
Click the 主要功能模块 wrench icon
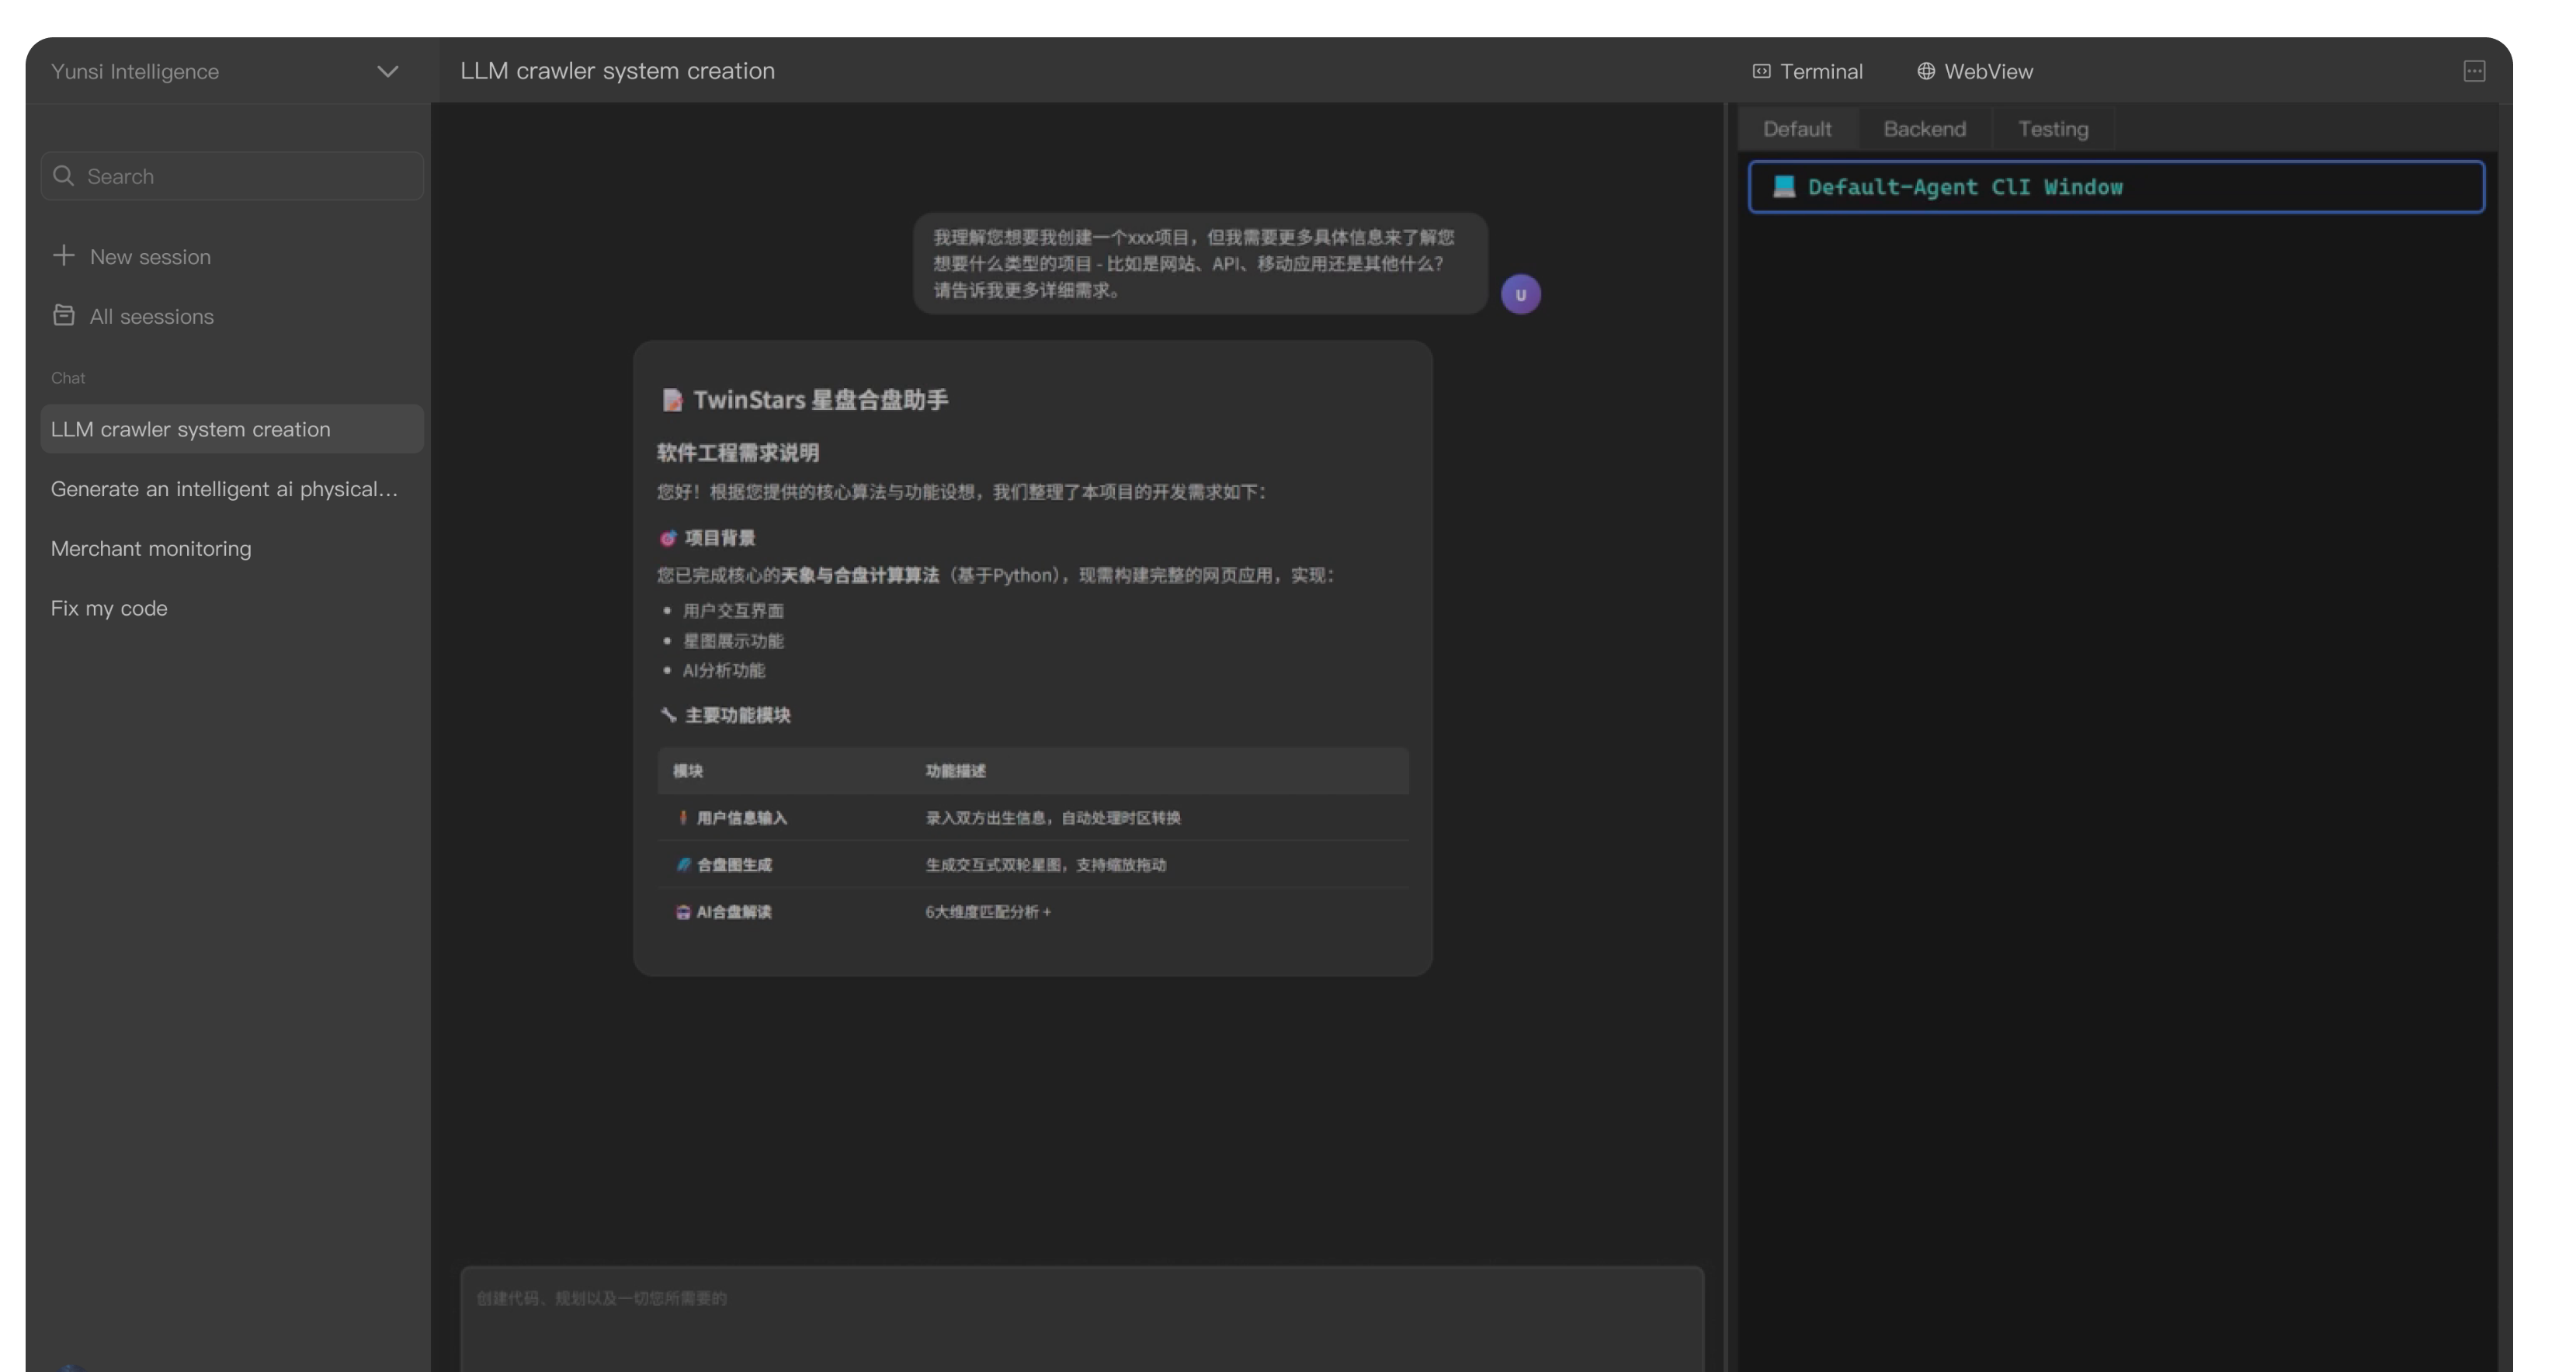668,715
